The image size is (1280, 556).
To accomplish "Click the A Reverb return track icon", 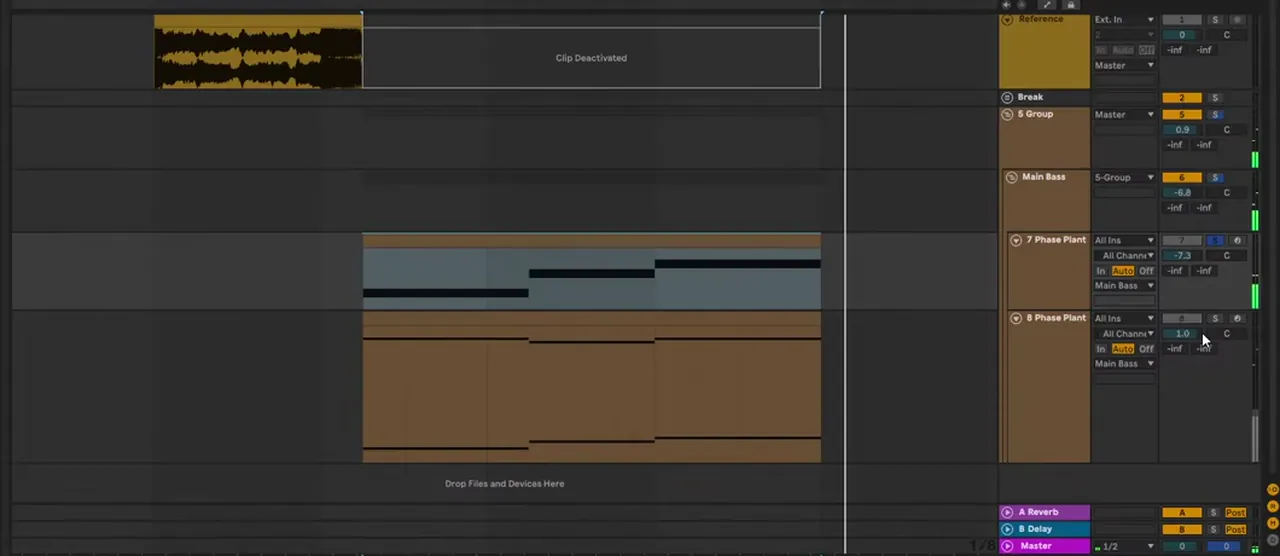I will tap(1007, 512).
